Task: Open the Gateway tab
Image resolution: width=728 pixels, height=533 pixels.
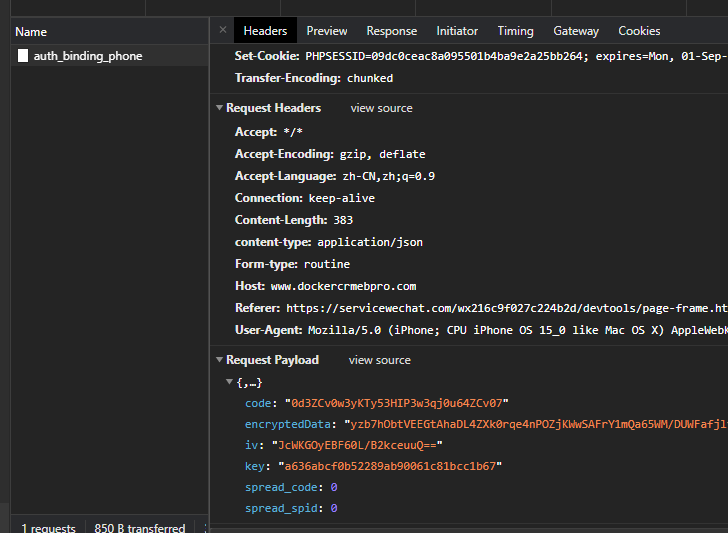Action: 576,31
